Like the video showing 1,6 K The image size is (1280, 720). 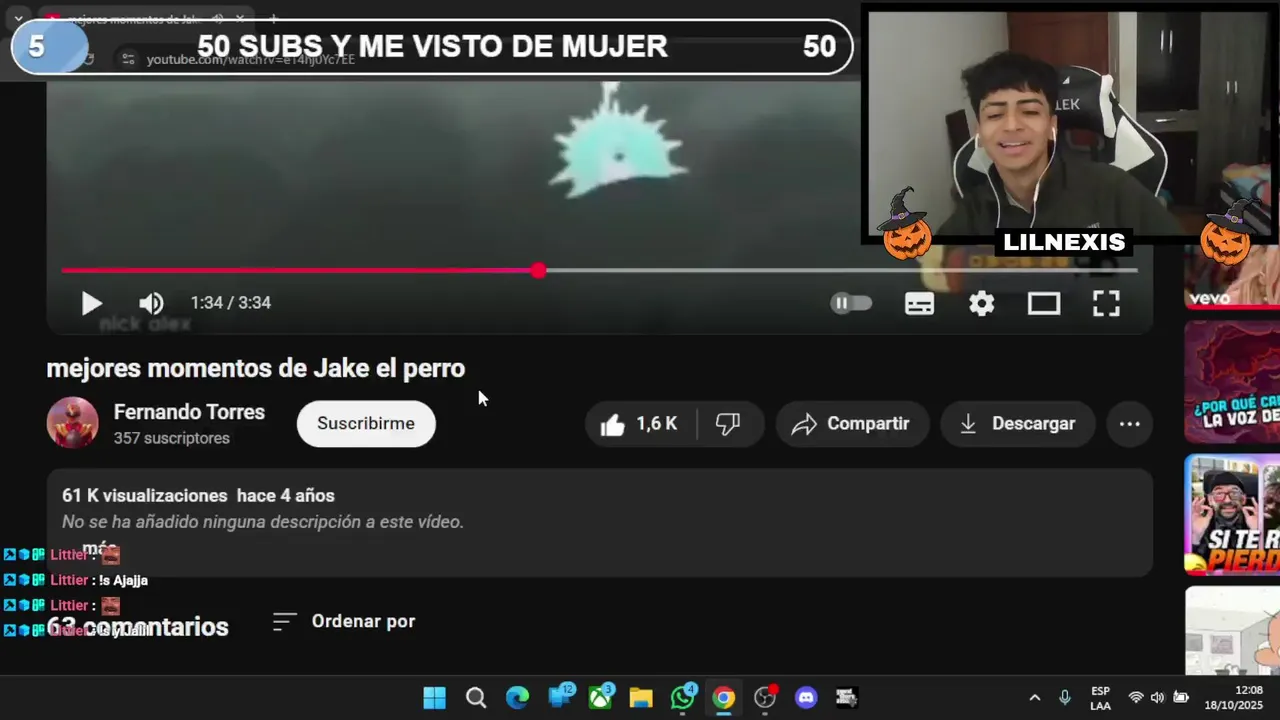(638, 424)
